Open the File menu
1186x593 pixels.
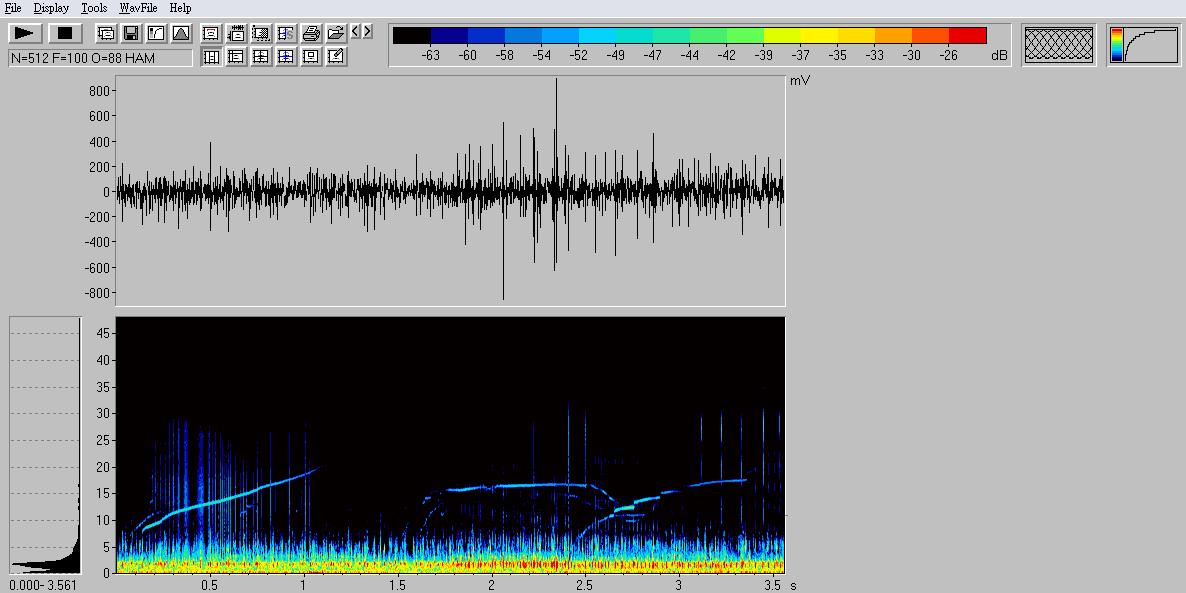(x=13, y=8)
